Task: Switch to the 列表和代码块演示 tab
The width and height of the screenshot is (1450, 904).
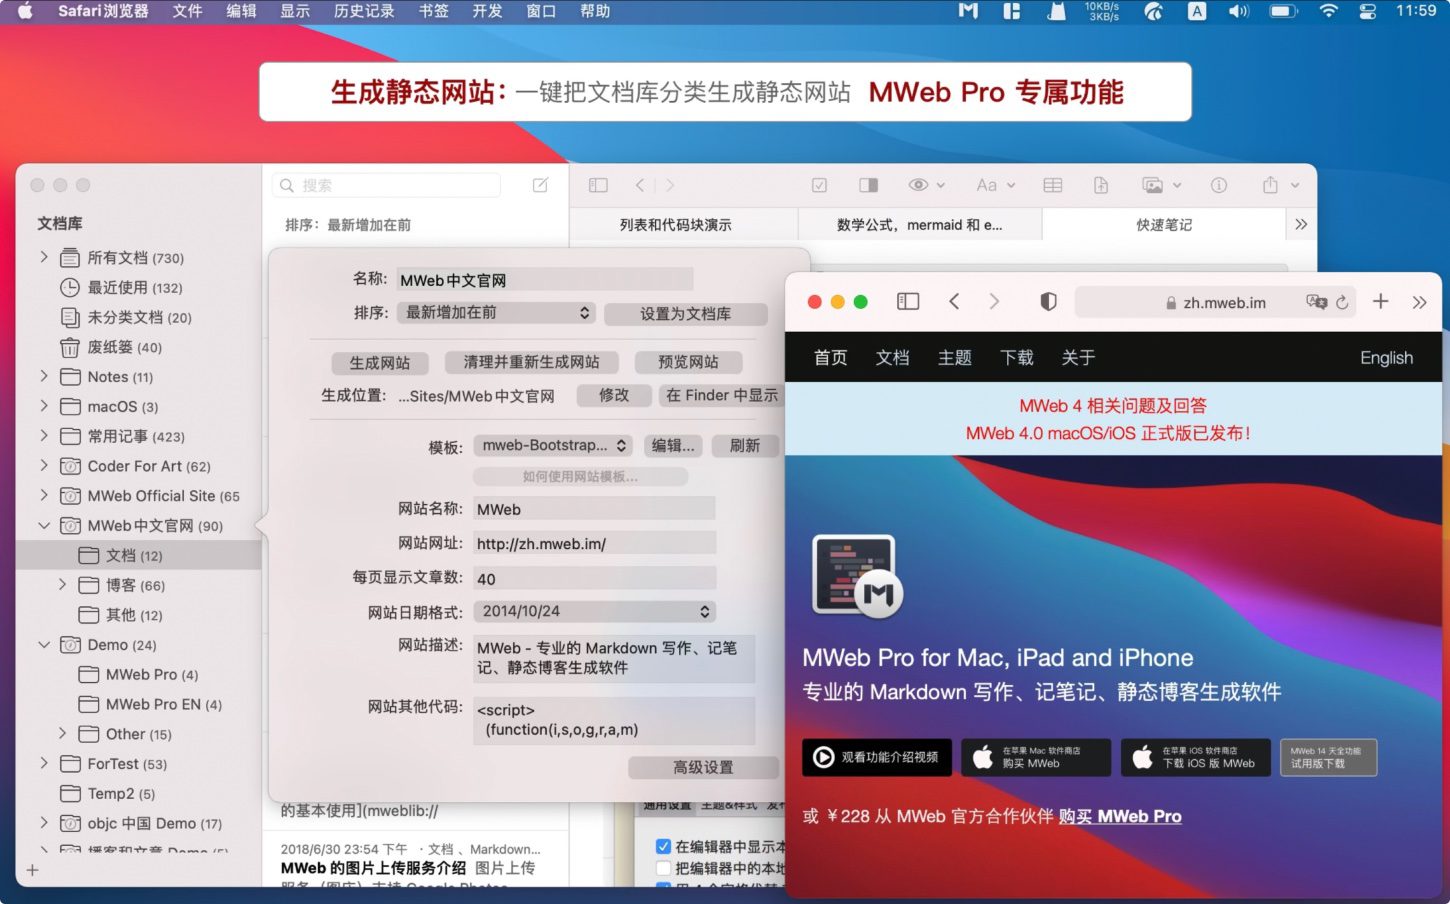Action: pyautogui.click(x=675, y=225)
